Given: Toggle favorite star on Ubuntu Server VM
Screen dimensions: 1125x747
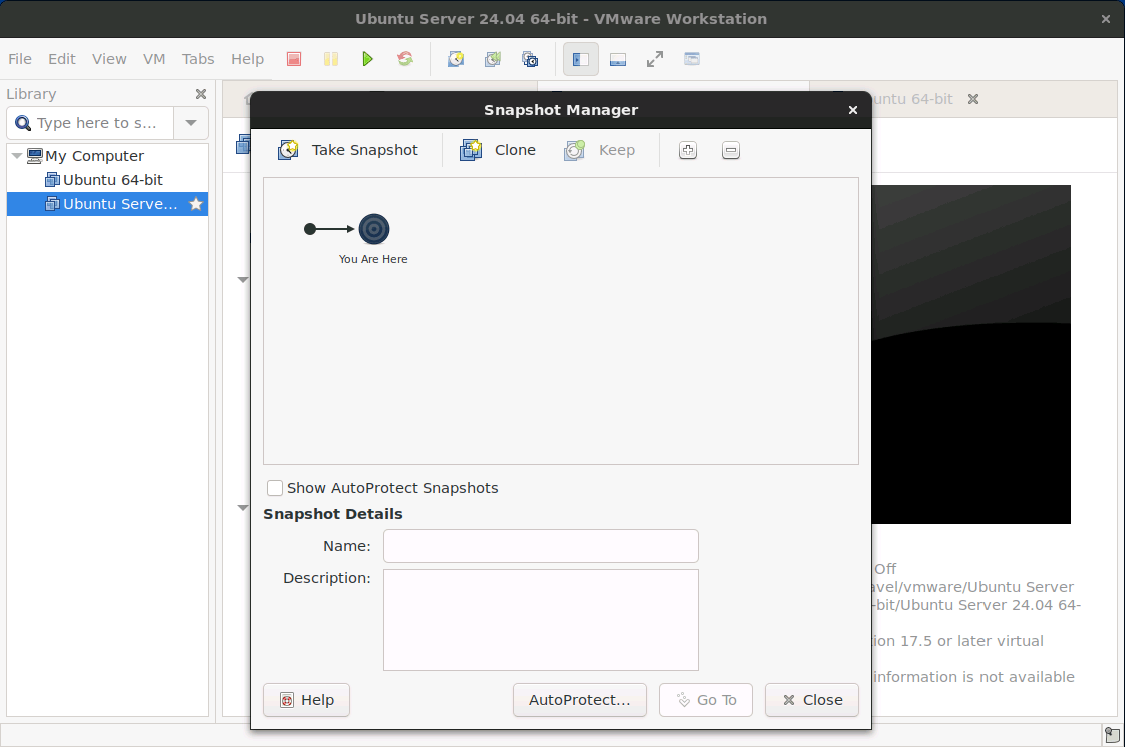Looking at the screenshot, I should [196, 204].
